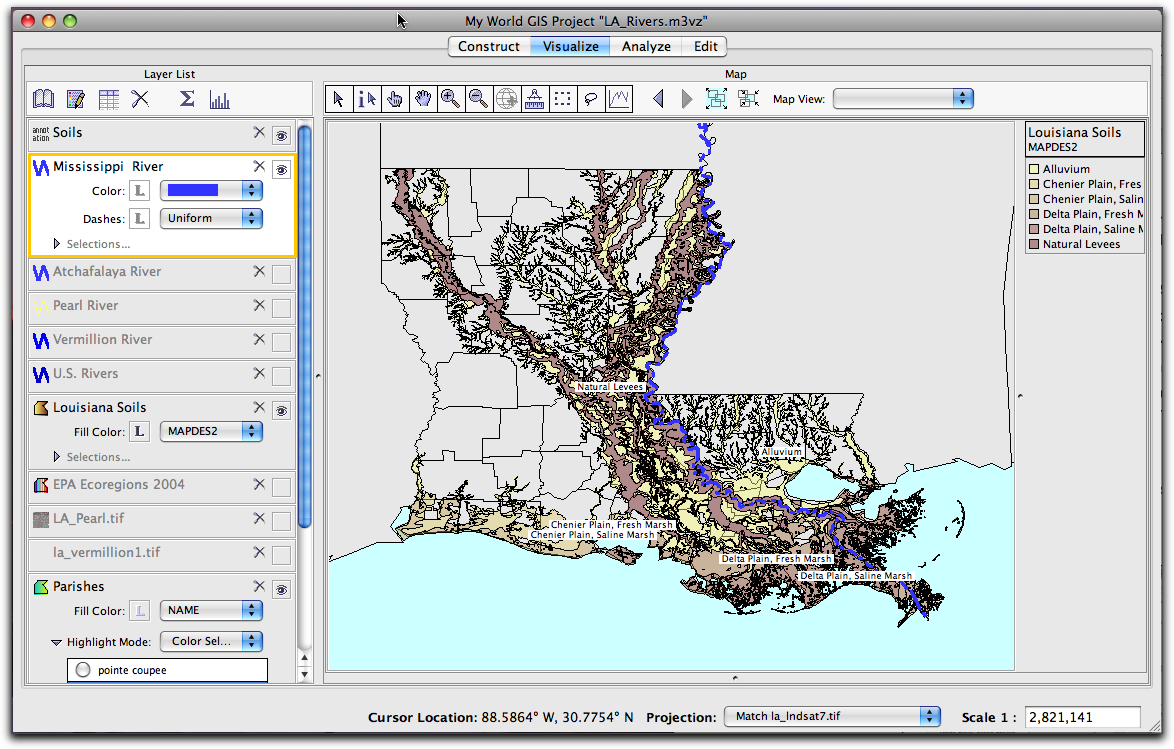Open the Mississippi River color selector

tap(211, 190)
